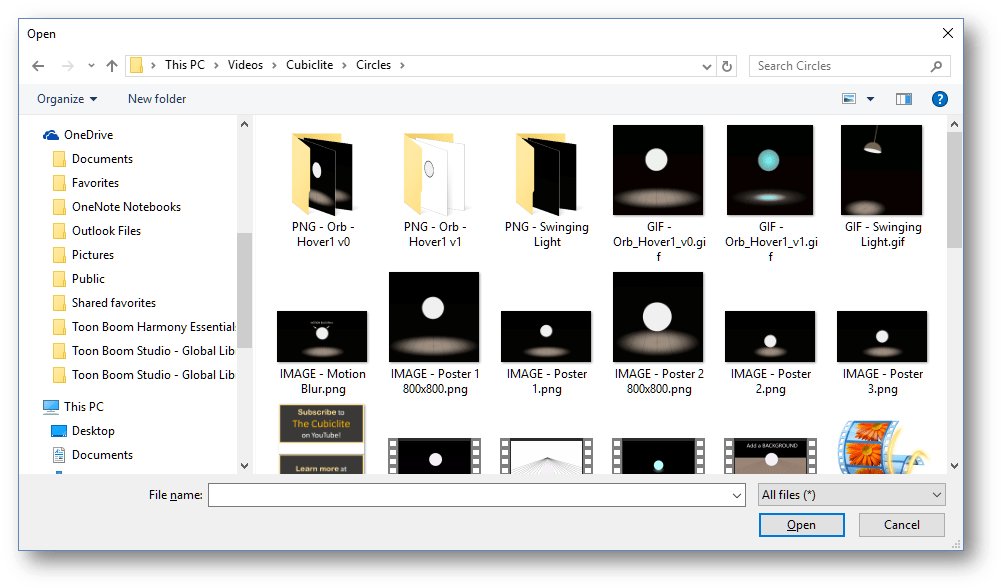This screenshot has width=1001, height=588.
Task: Click the back navigation arrow
Action: [x=38, y=65]
